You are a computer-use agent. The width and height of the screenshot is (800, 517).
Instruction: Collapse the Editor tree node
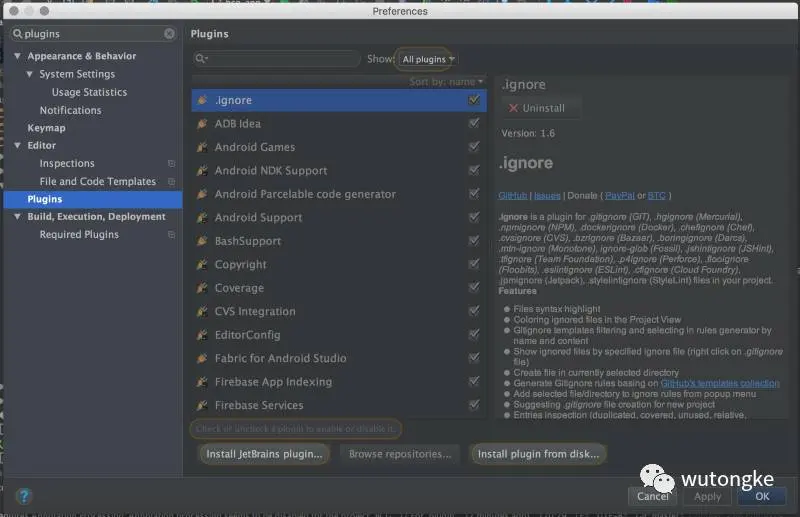tap(17, 145)
